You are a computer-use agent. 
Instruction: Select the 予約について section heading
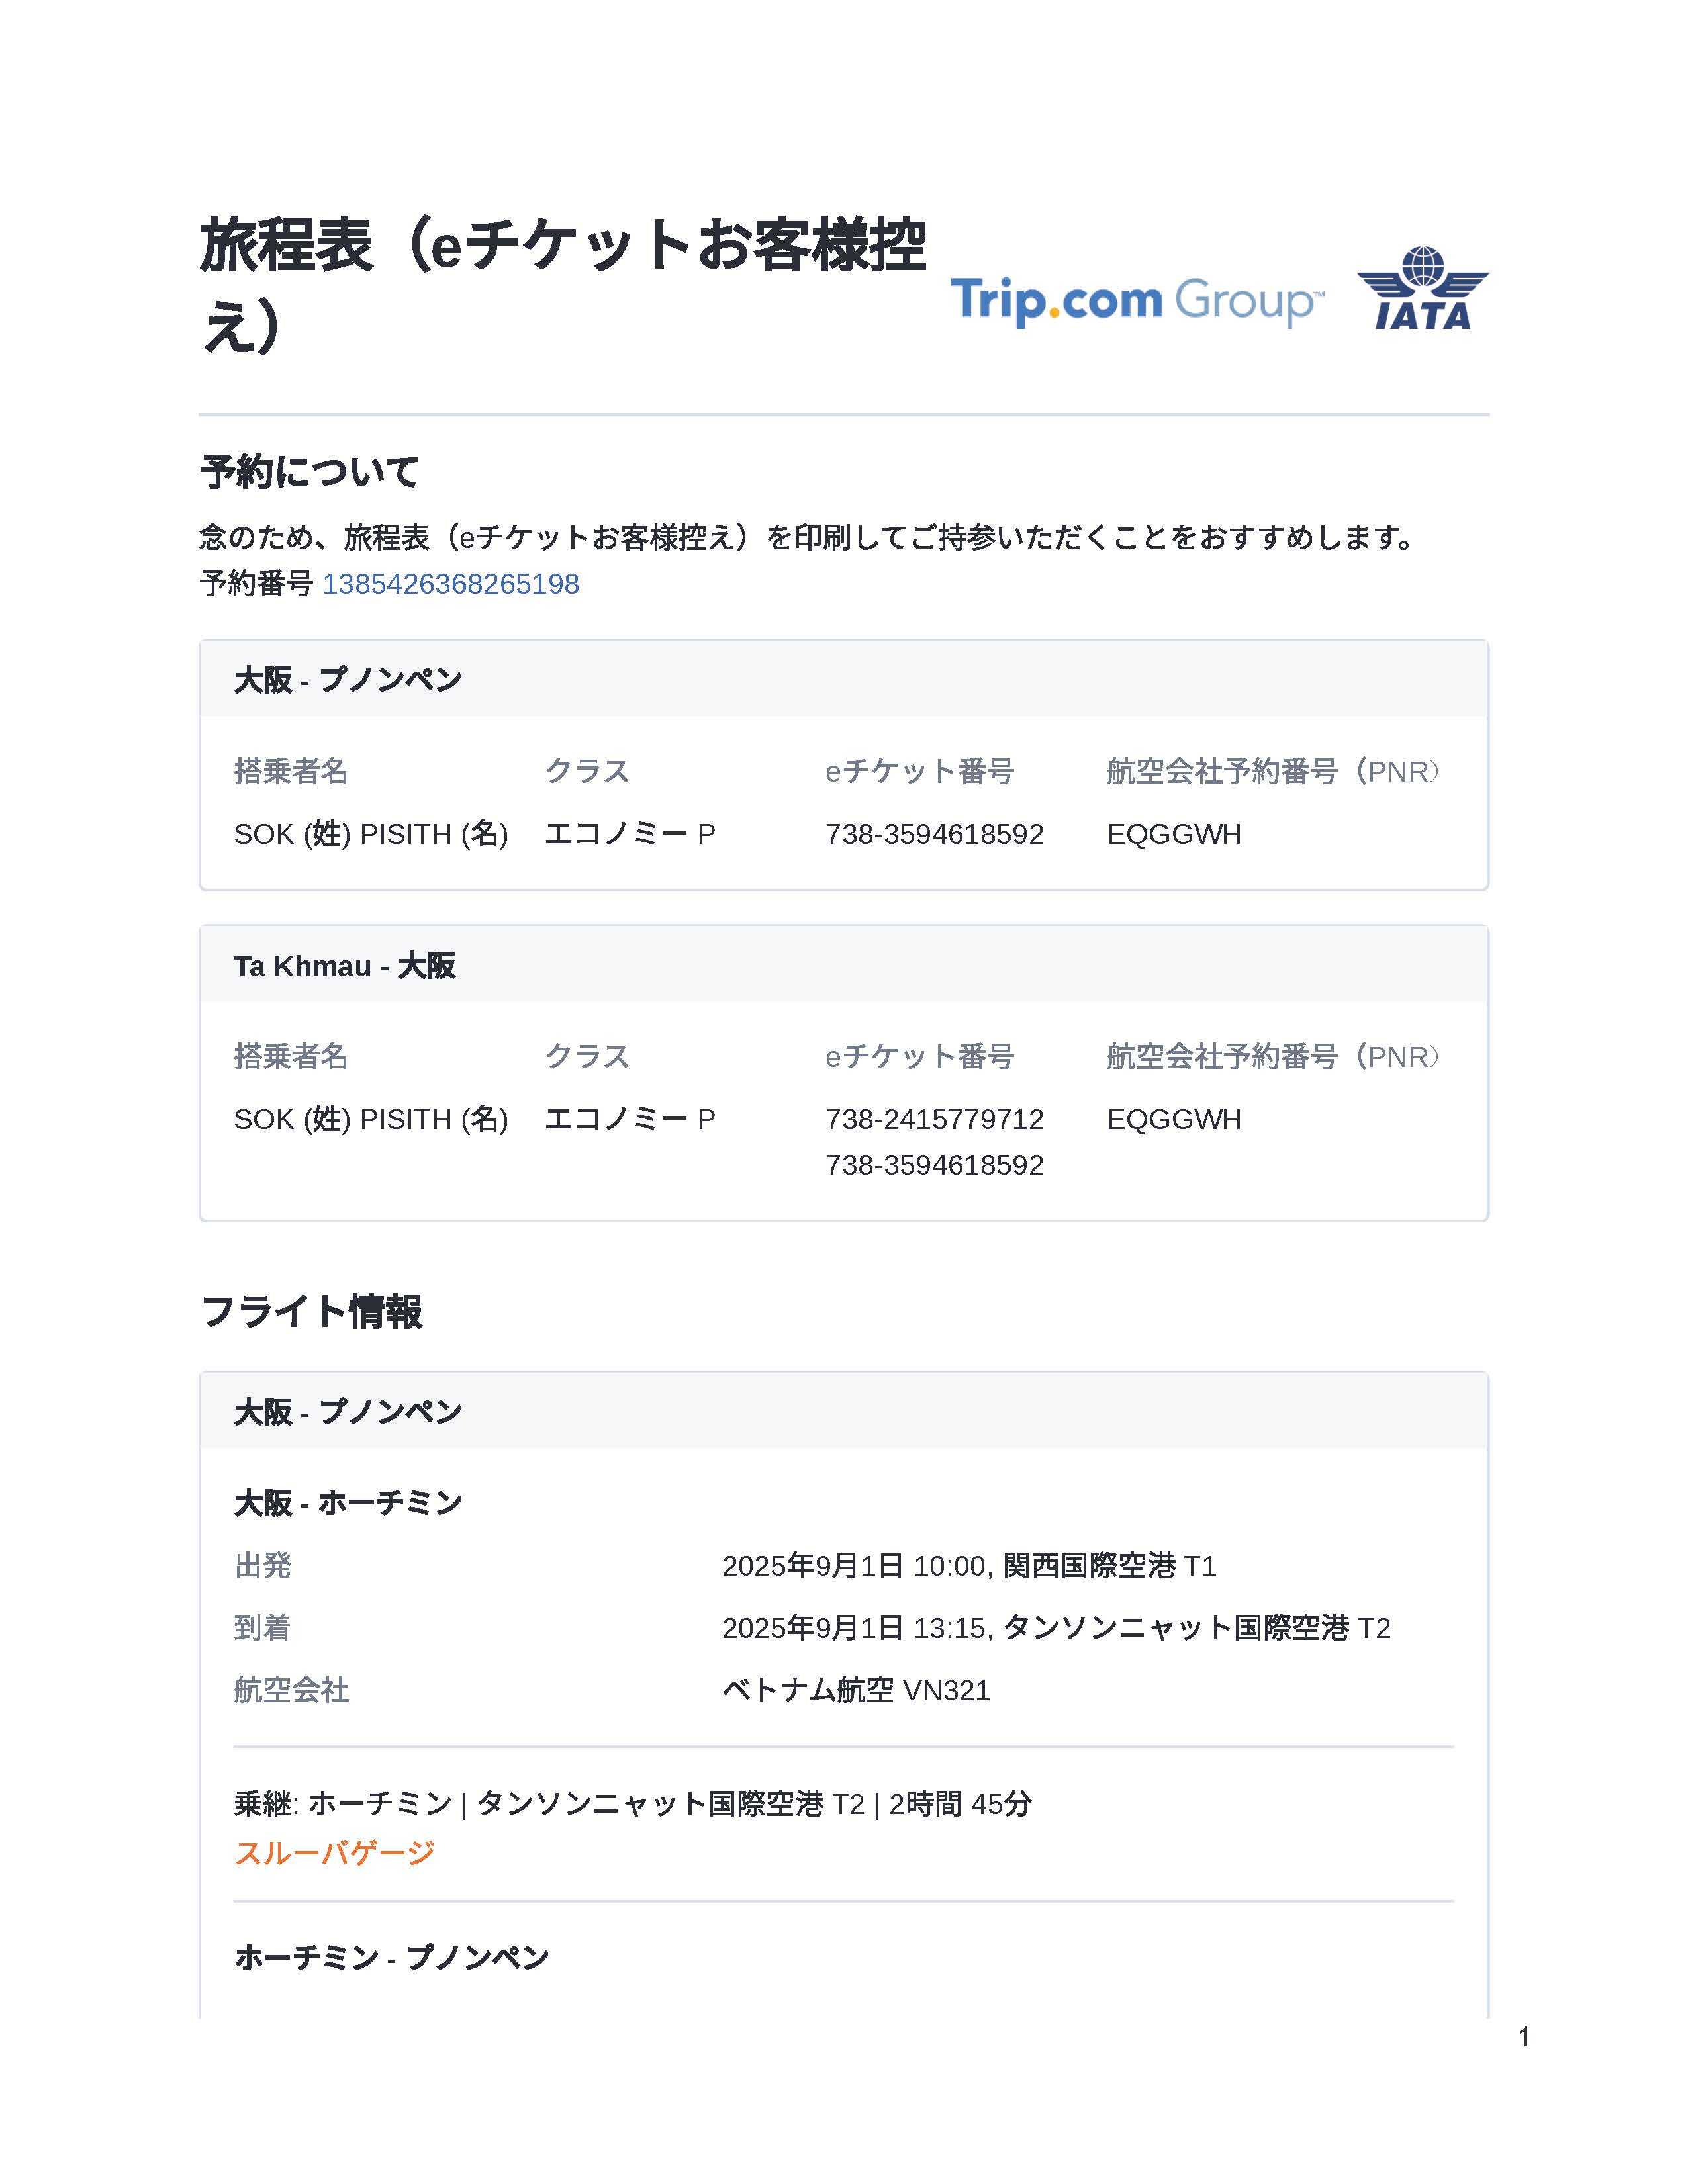(x=310, y=472)
